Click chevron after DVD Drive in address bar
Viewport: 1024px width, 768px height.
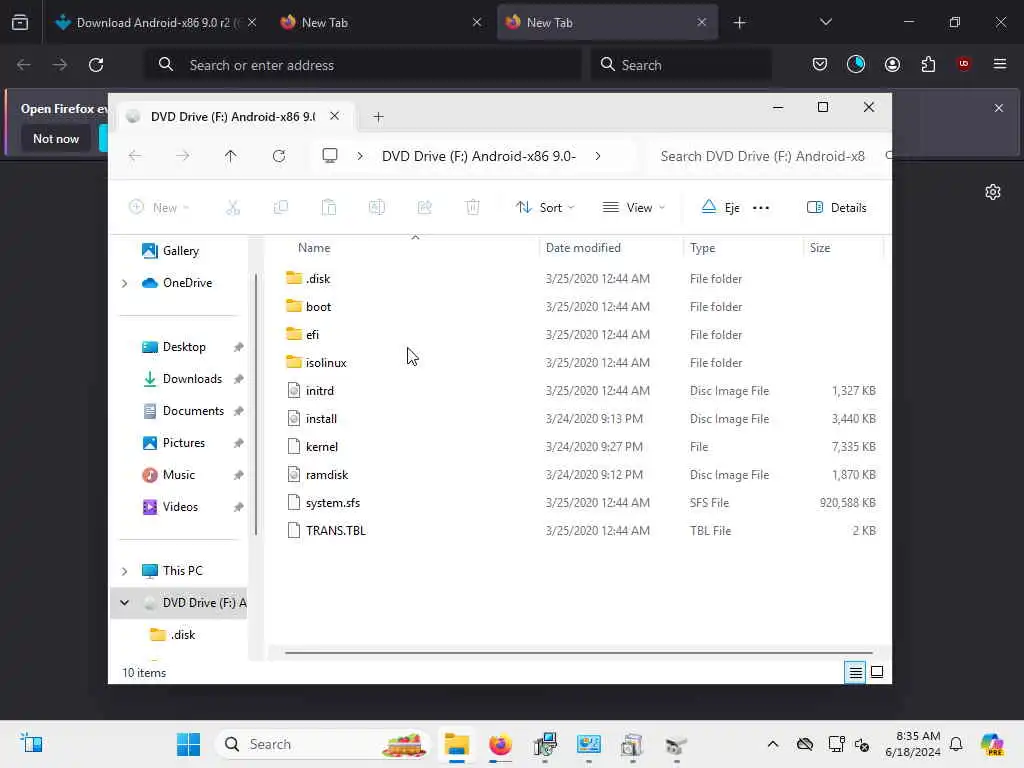pyautogui.click(x=598, y=156)
